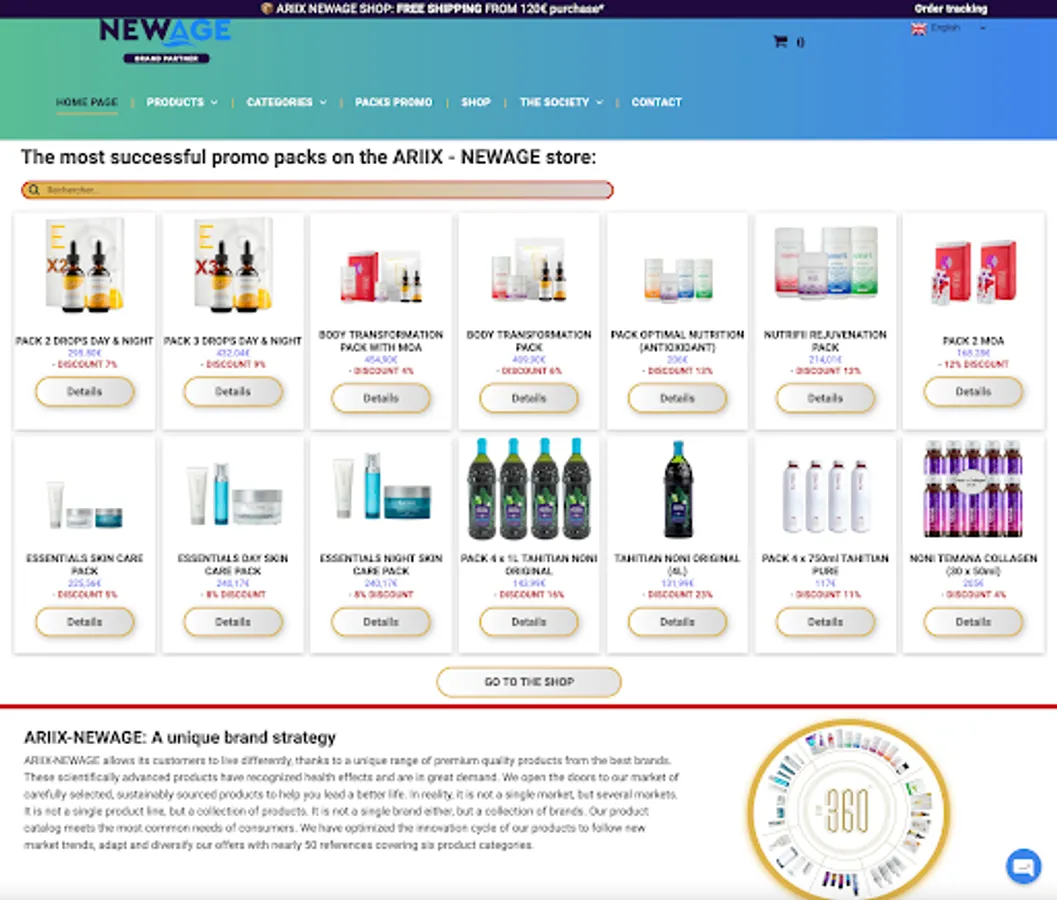This screenshot has height=900, width=1057.
Task: View details for Pack 2 MOA
Action: 973,392
